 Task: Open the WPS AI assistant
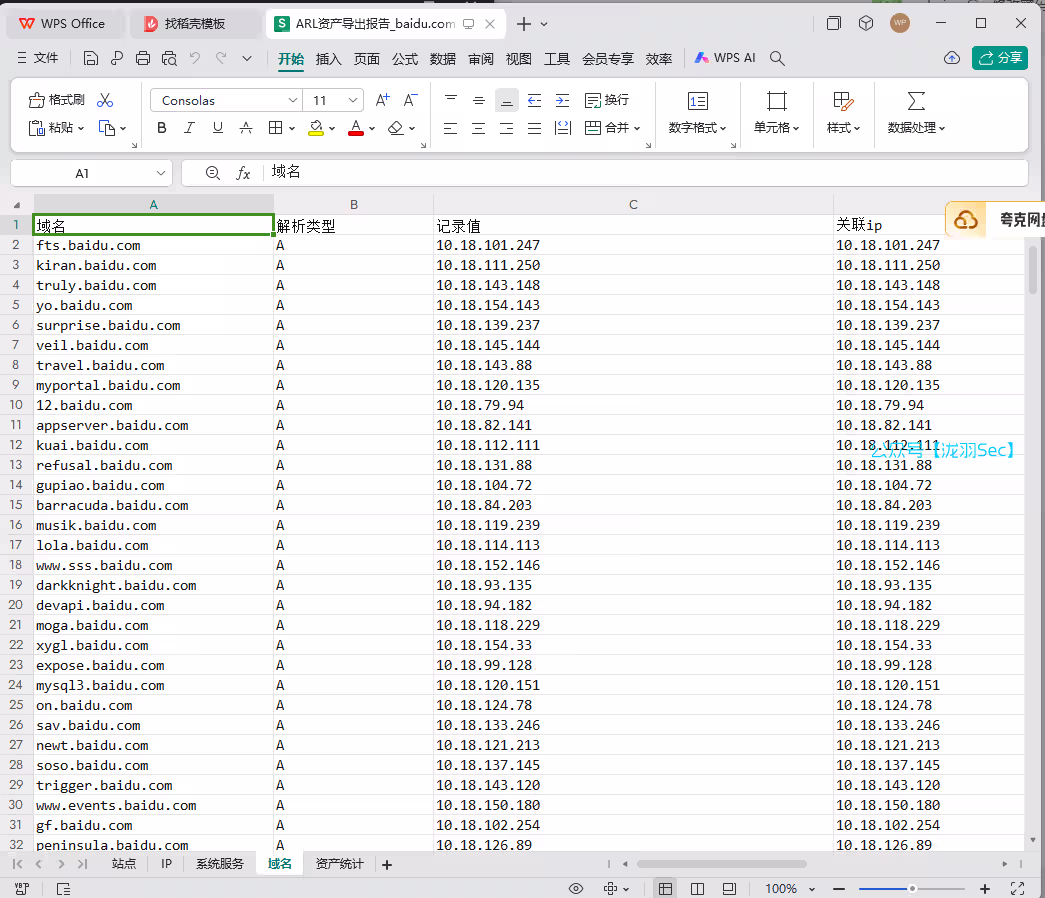coord(726,58)
